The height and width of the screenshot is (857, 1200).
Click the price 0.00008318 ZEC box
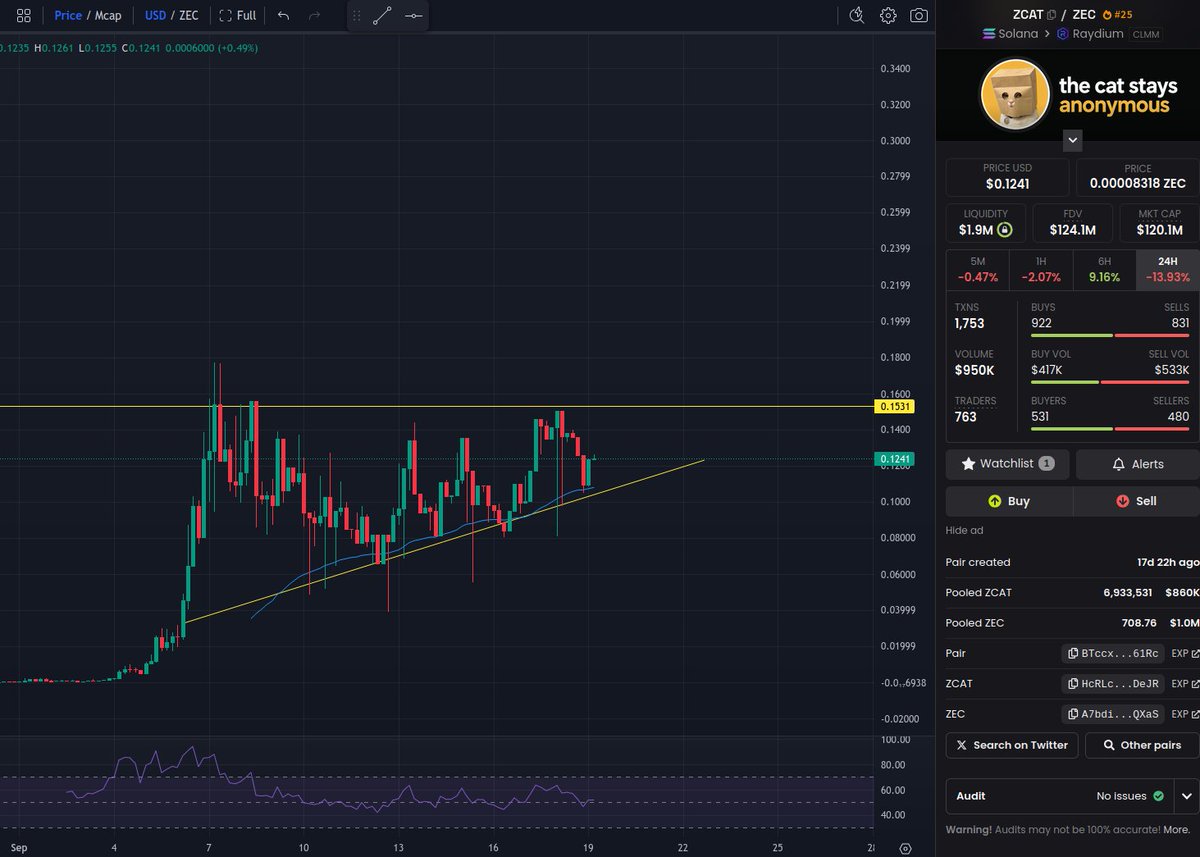tap(1137, 177)
